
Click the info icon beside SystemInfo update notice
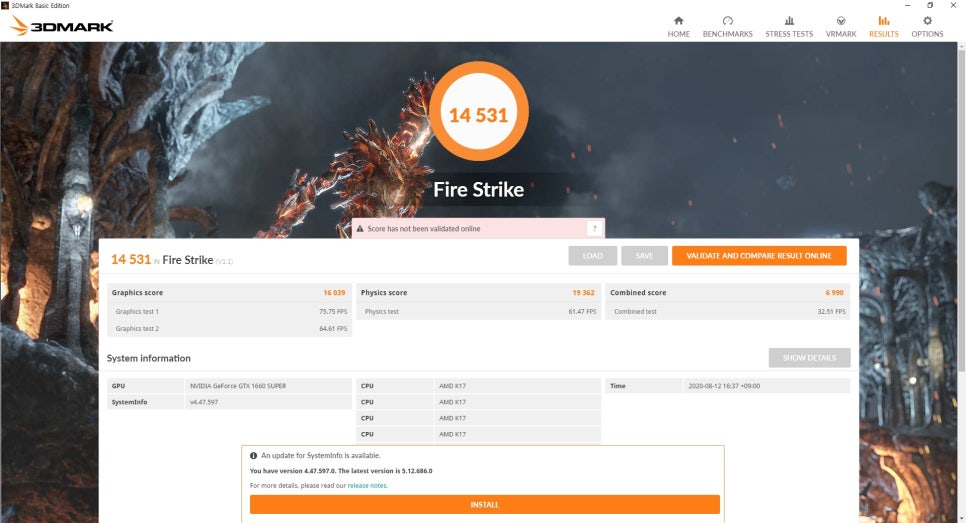253,456
